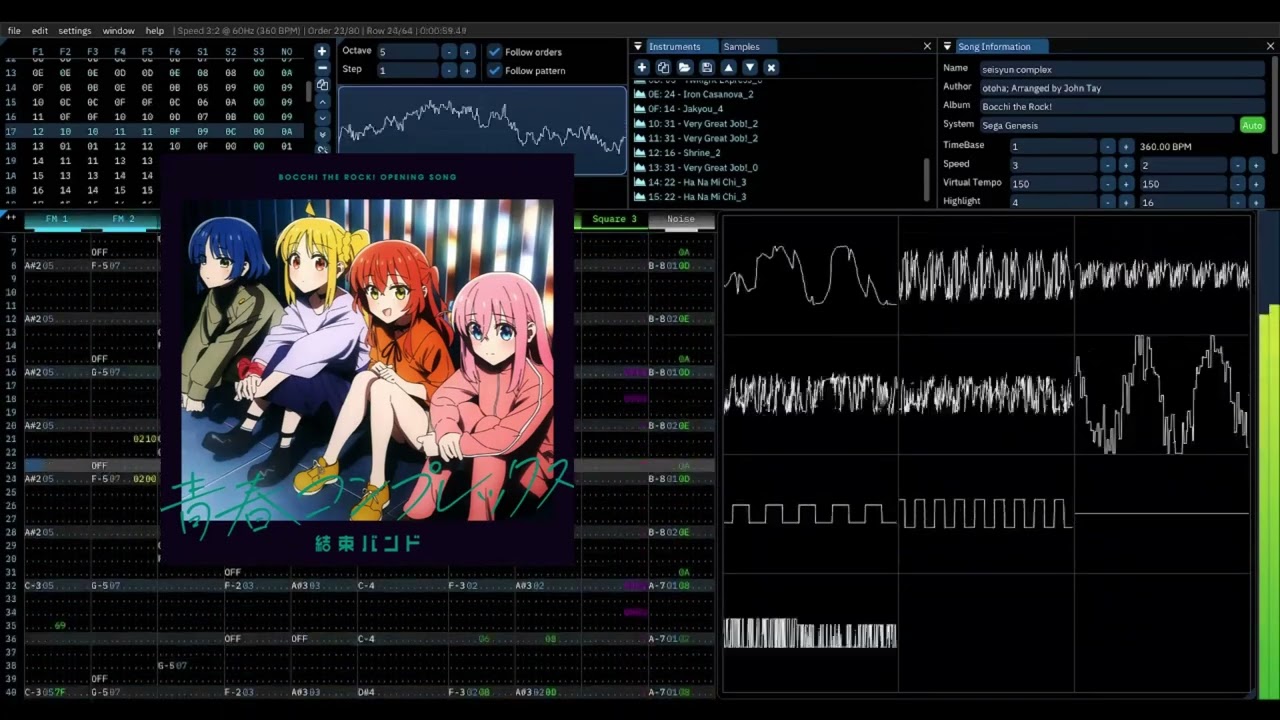Open the window menu
1280x720 pixels.
coord(118,31)
